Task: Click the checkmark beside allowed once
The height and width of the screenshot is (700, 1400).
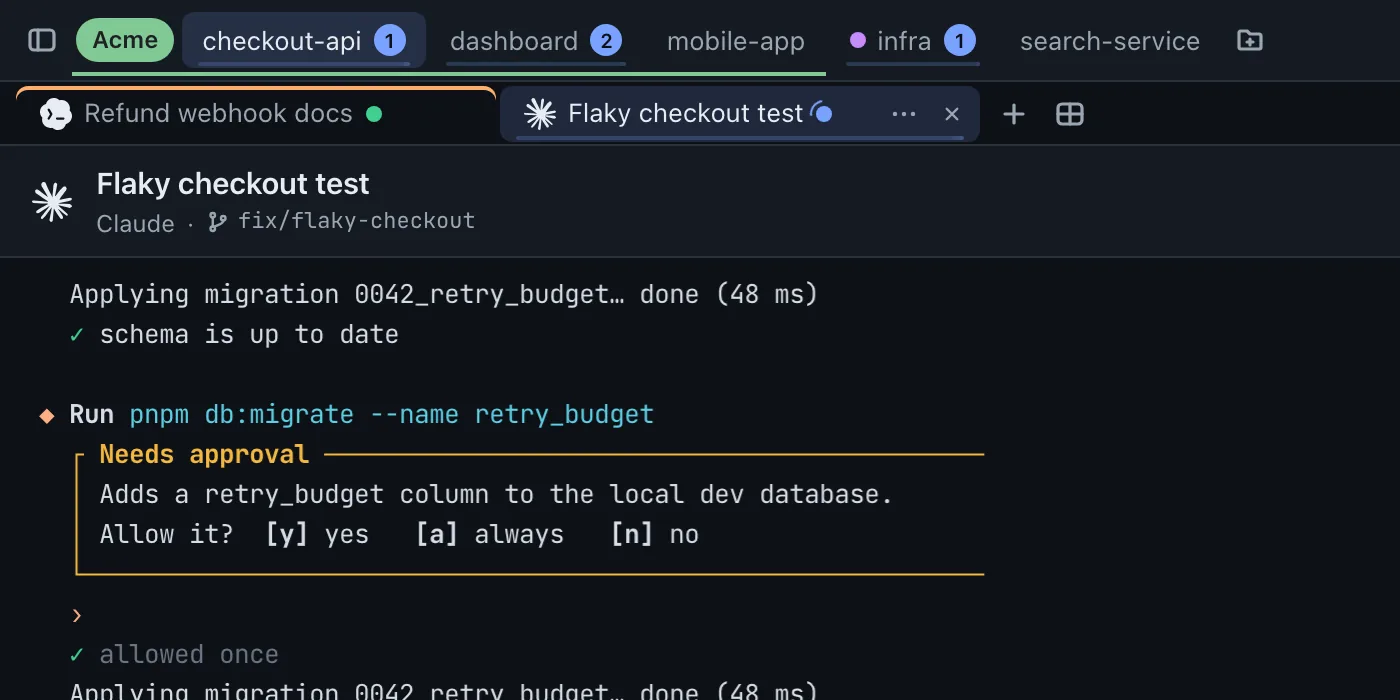Action: pos(77,655)
